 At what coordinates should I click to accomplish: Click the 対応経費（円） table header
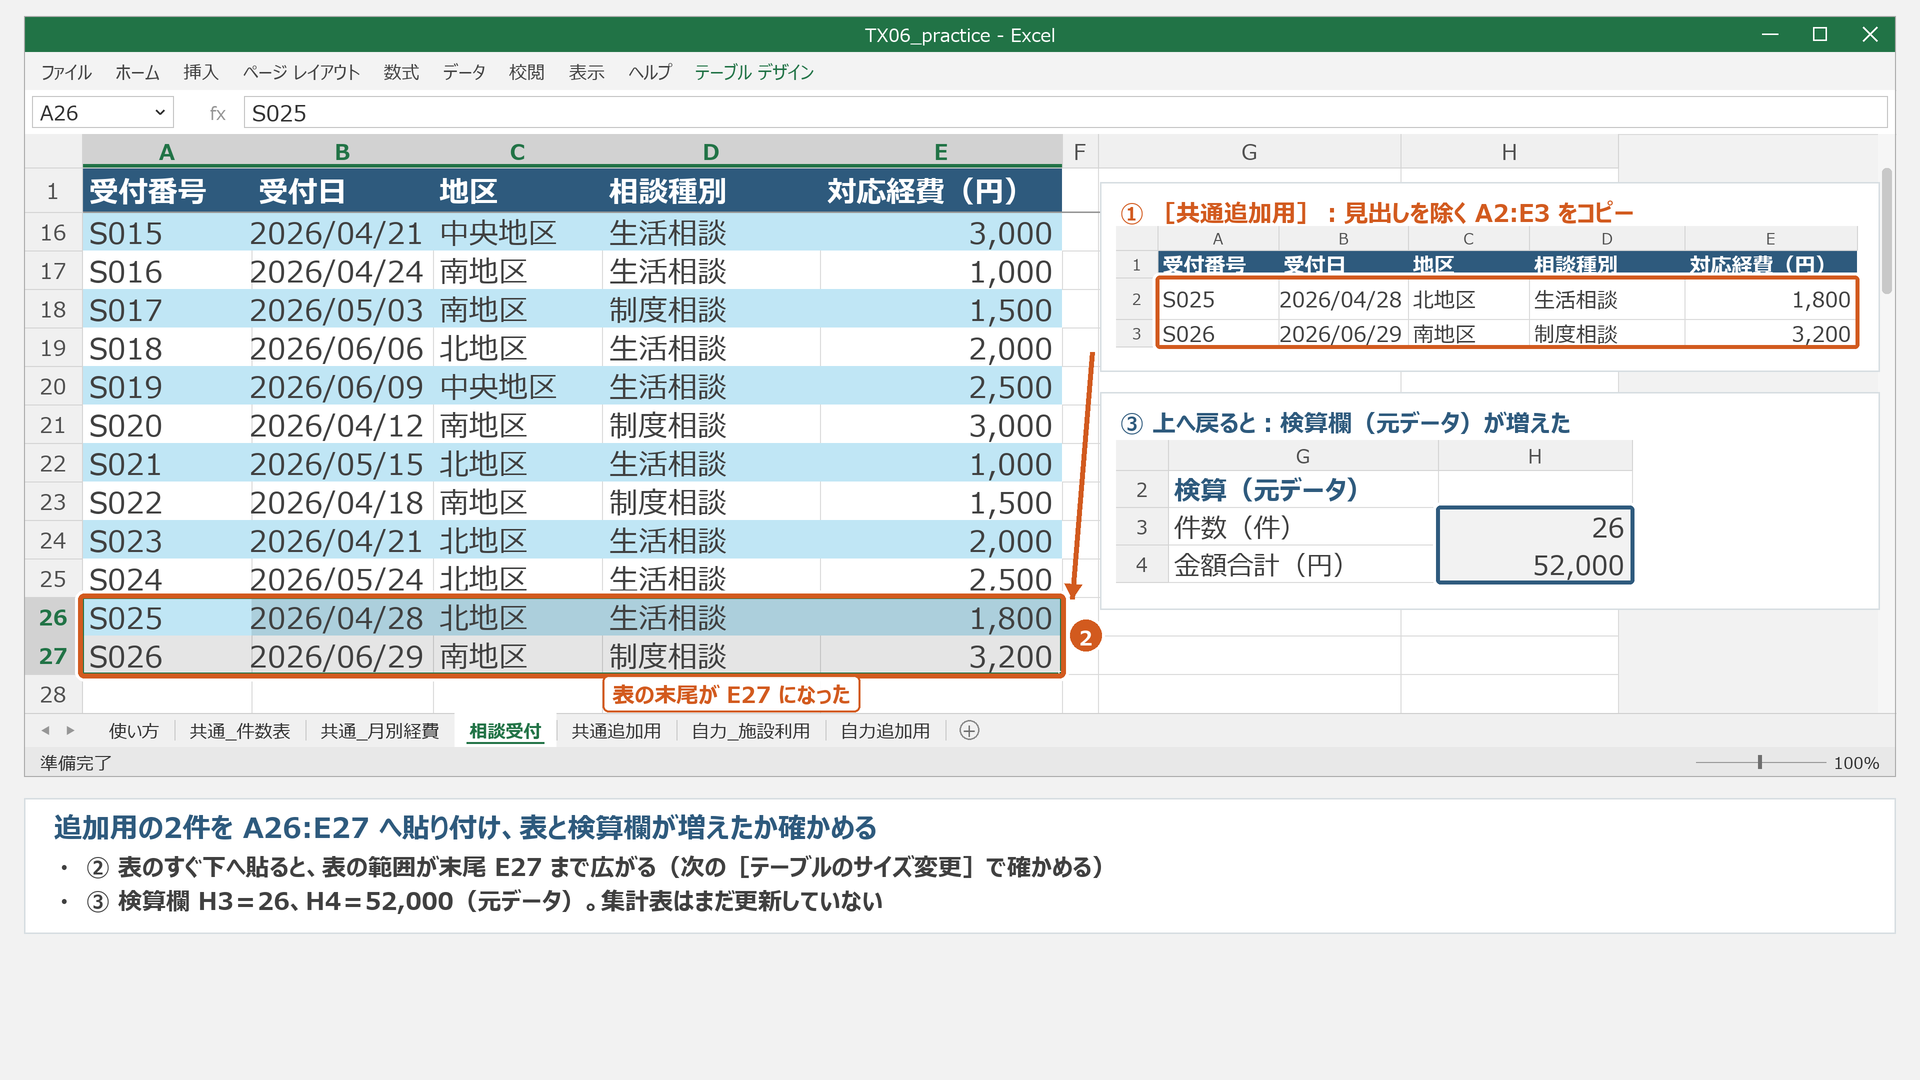(x=940, y=190)
